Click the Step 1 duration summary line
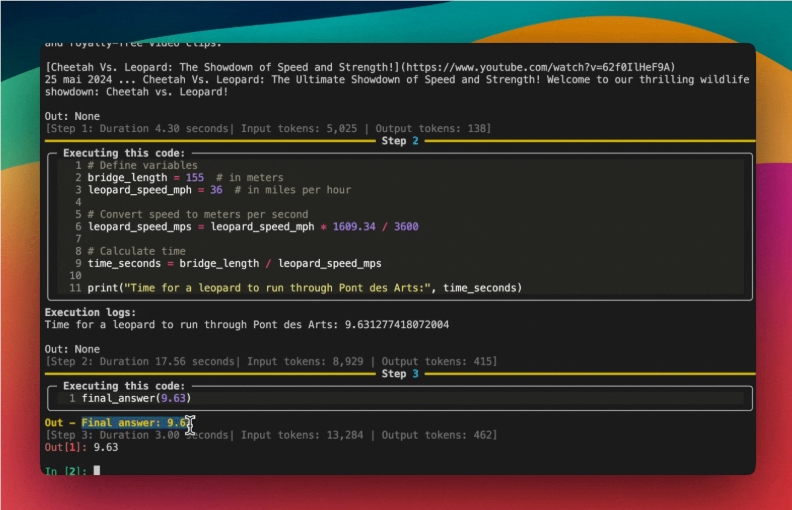Viewport: 792px width, 510px height. tap(268, 129)
